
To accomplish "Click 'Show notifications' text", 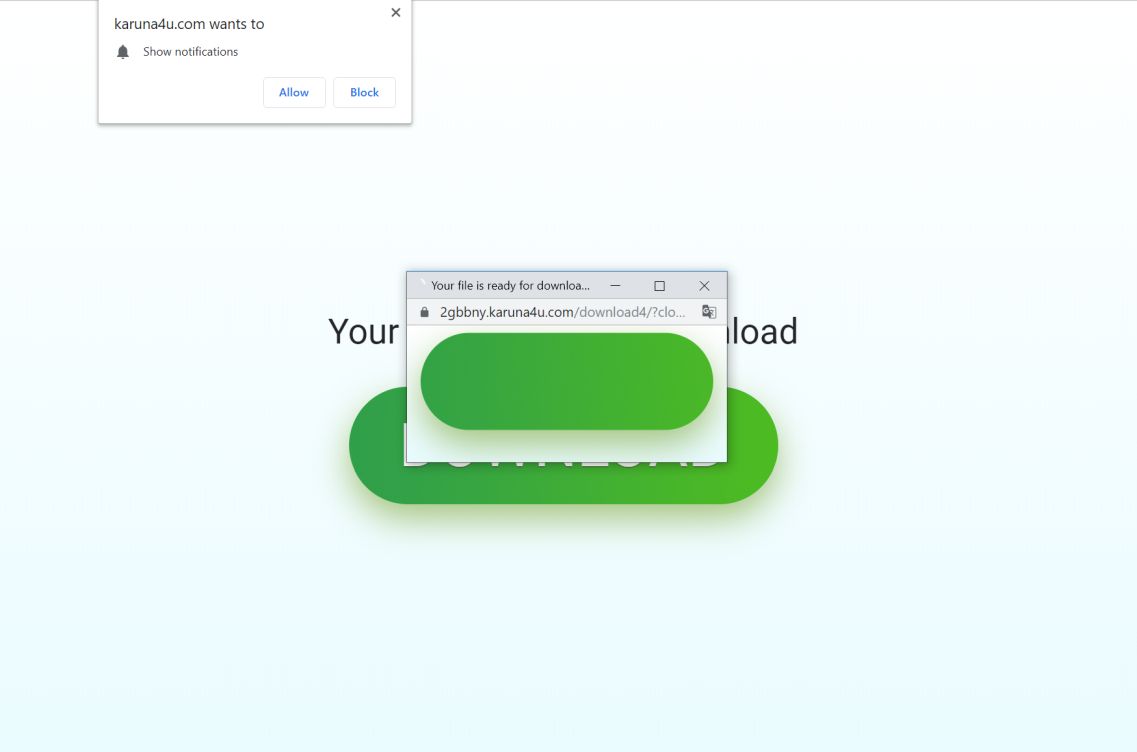I will click(190, 51).
